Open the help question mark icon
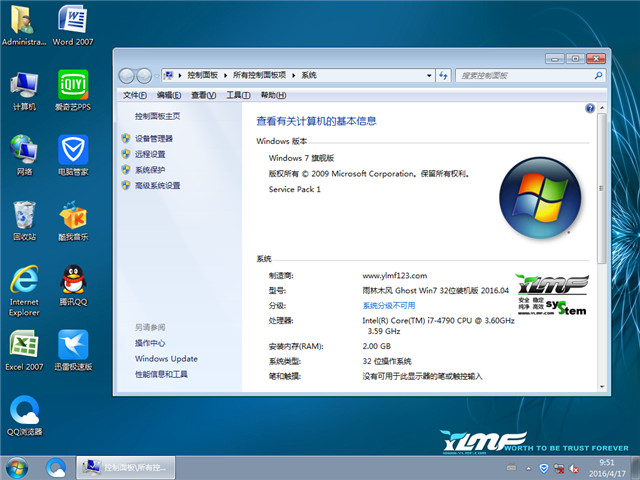 (590, 108)
